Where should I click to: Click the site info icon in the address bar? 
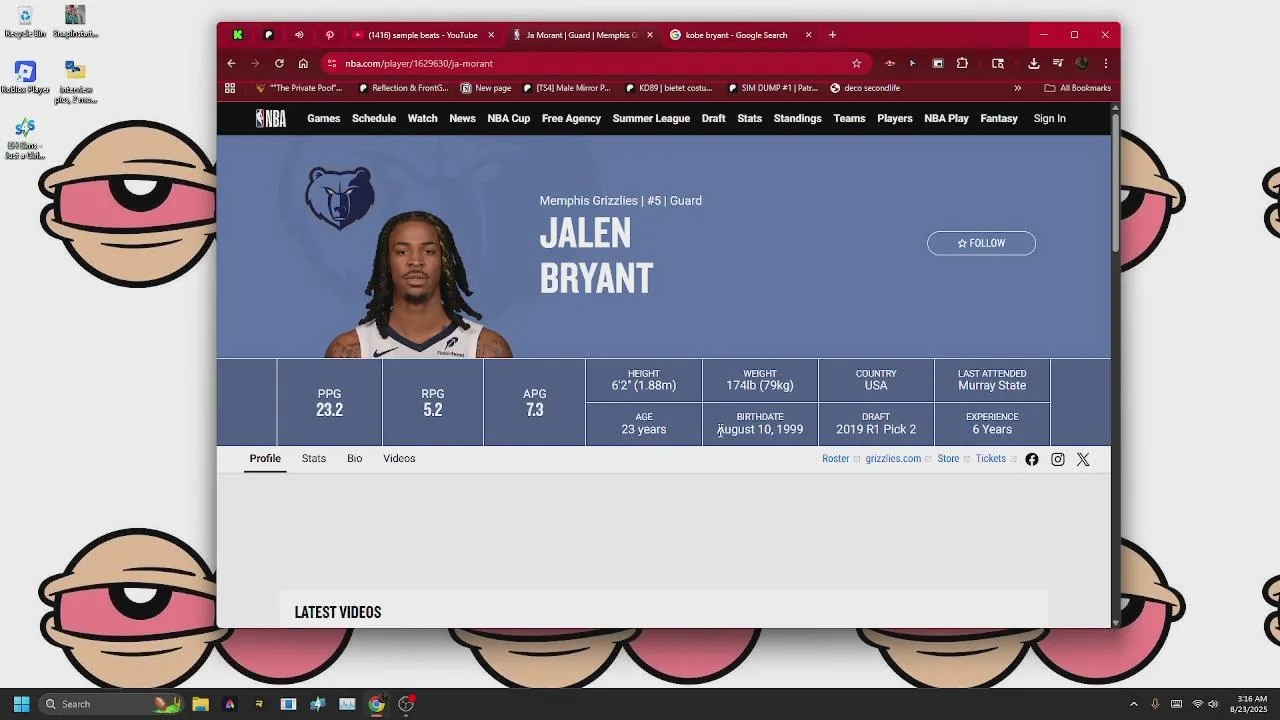[x=331, y=63]
